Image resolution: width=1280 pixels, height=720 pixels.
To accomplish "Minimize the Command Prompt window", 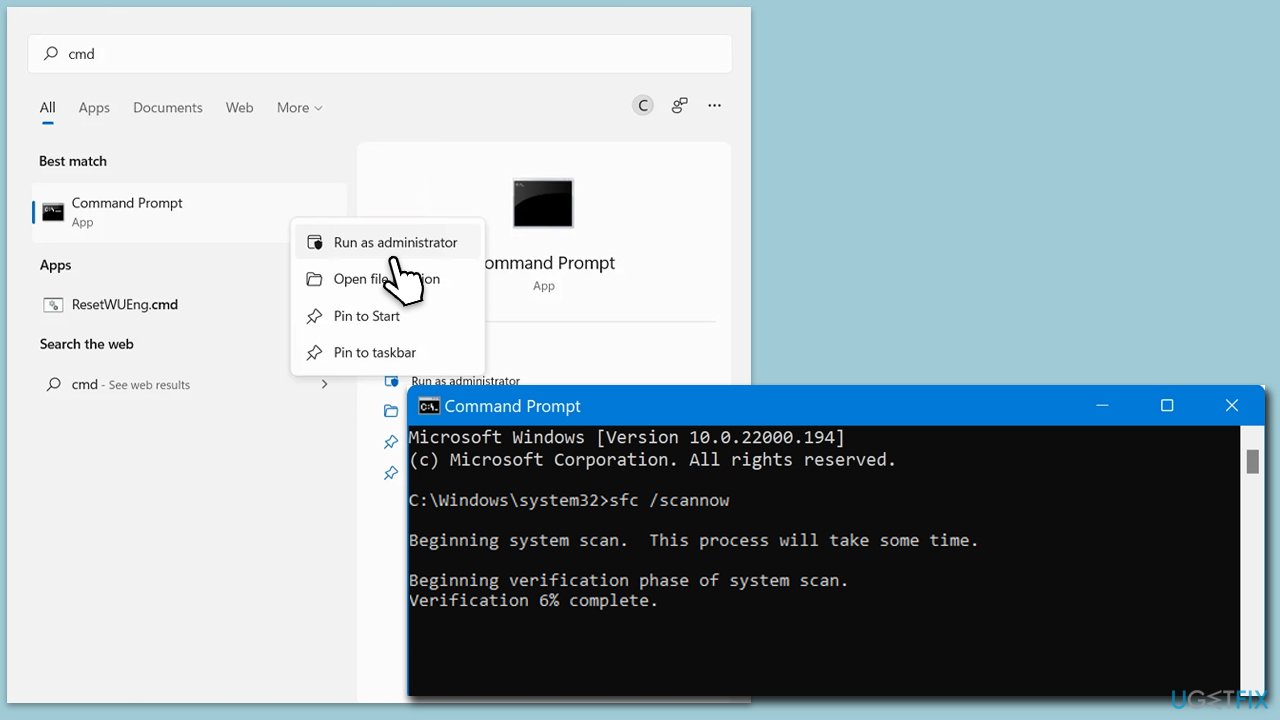I will pos(1102,406).
